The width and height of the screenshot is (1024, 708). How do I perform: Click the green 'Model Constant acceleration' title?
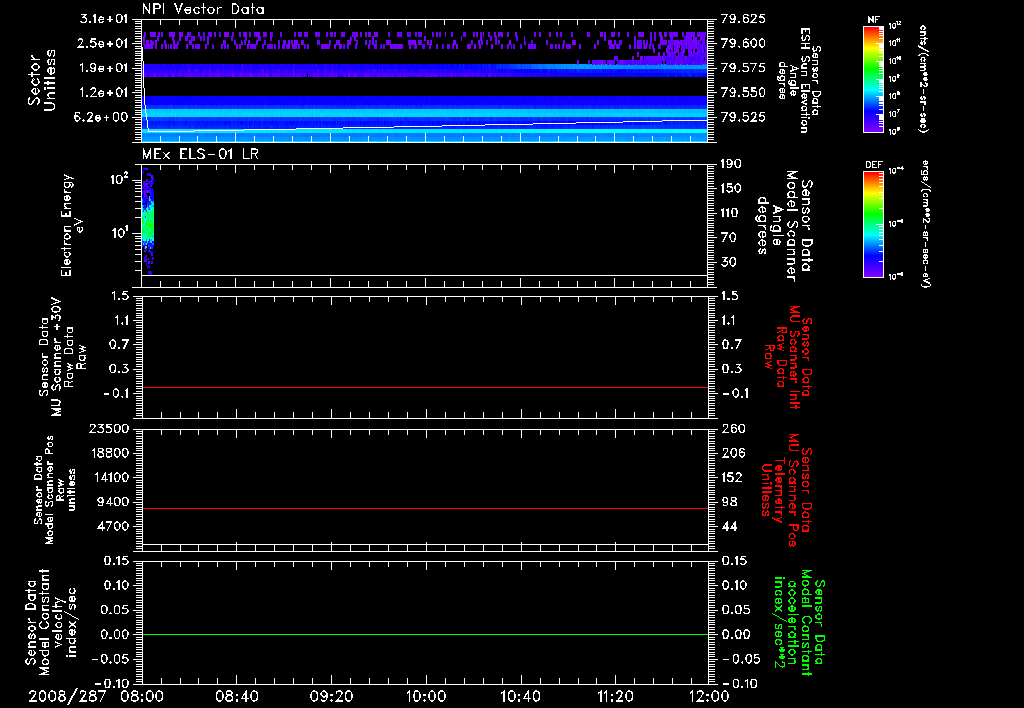(x=799, y=622)
